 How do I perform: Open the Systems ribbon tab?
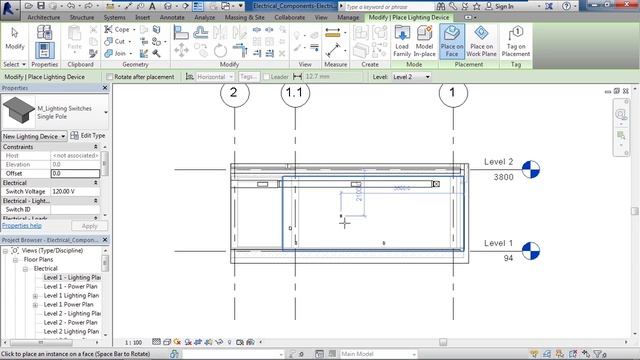tap(114, 18)
